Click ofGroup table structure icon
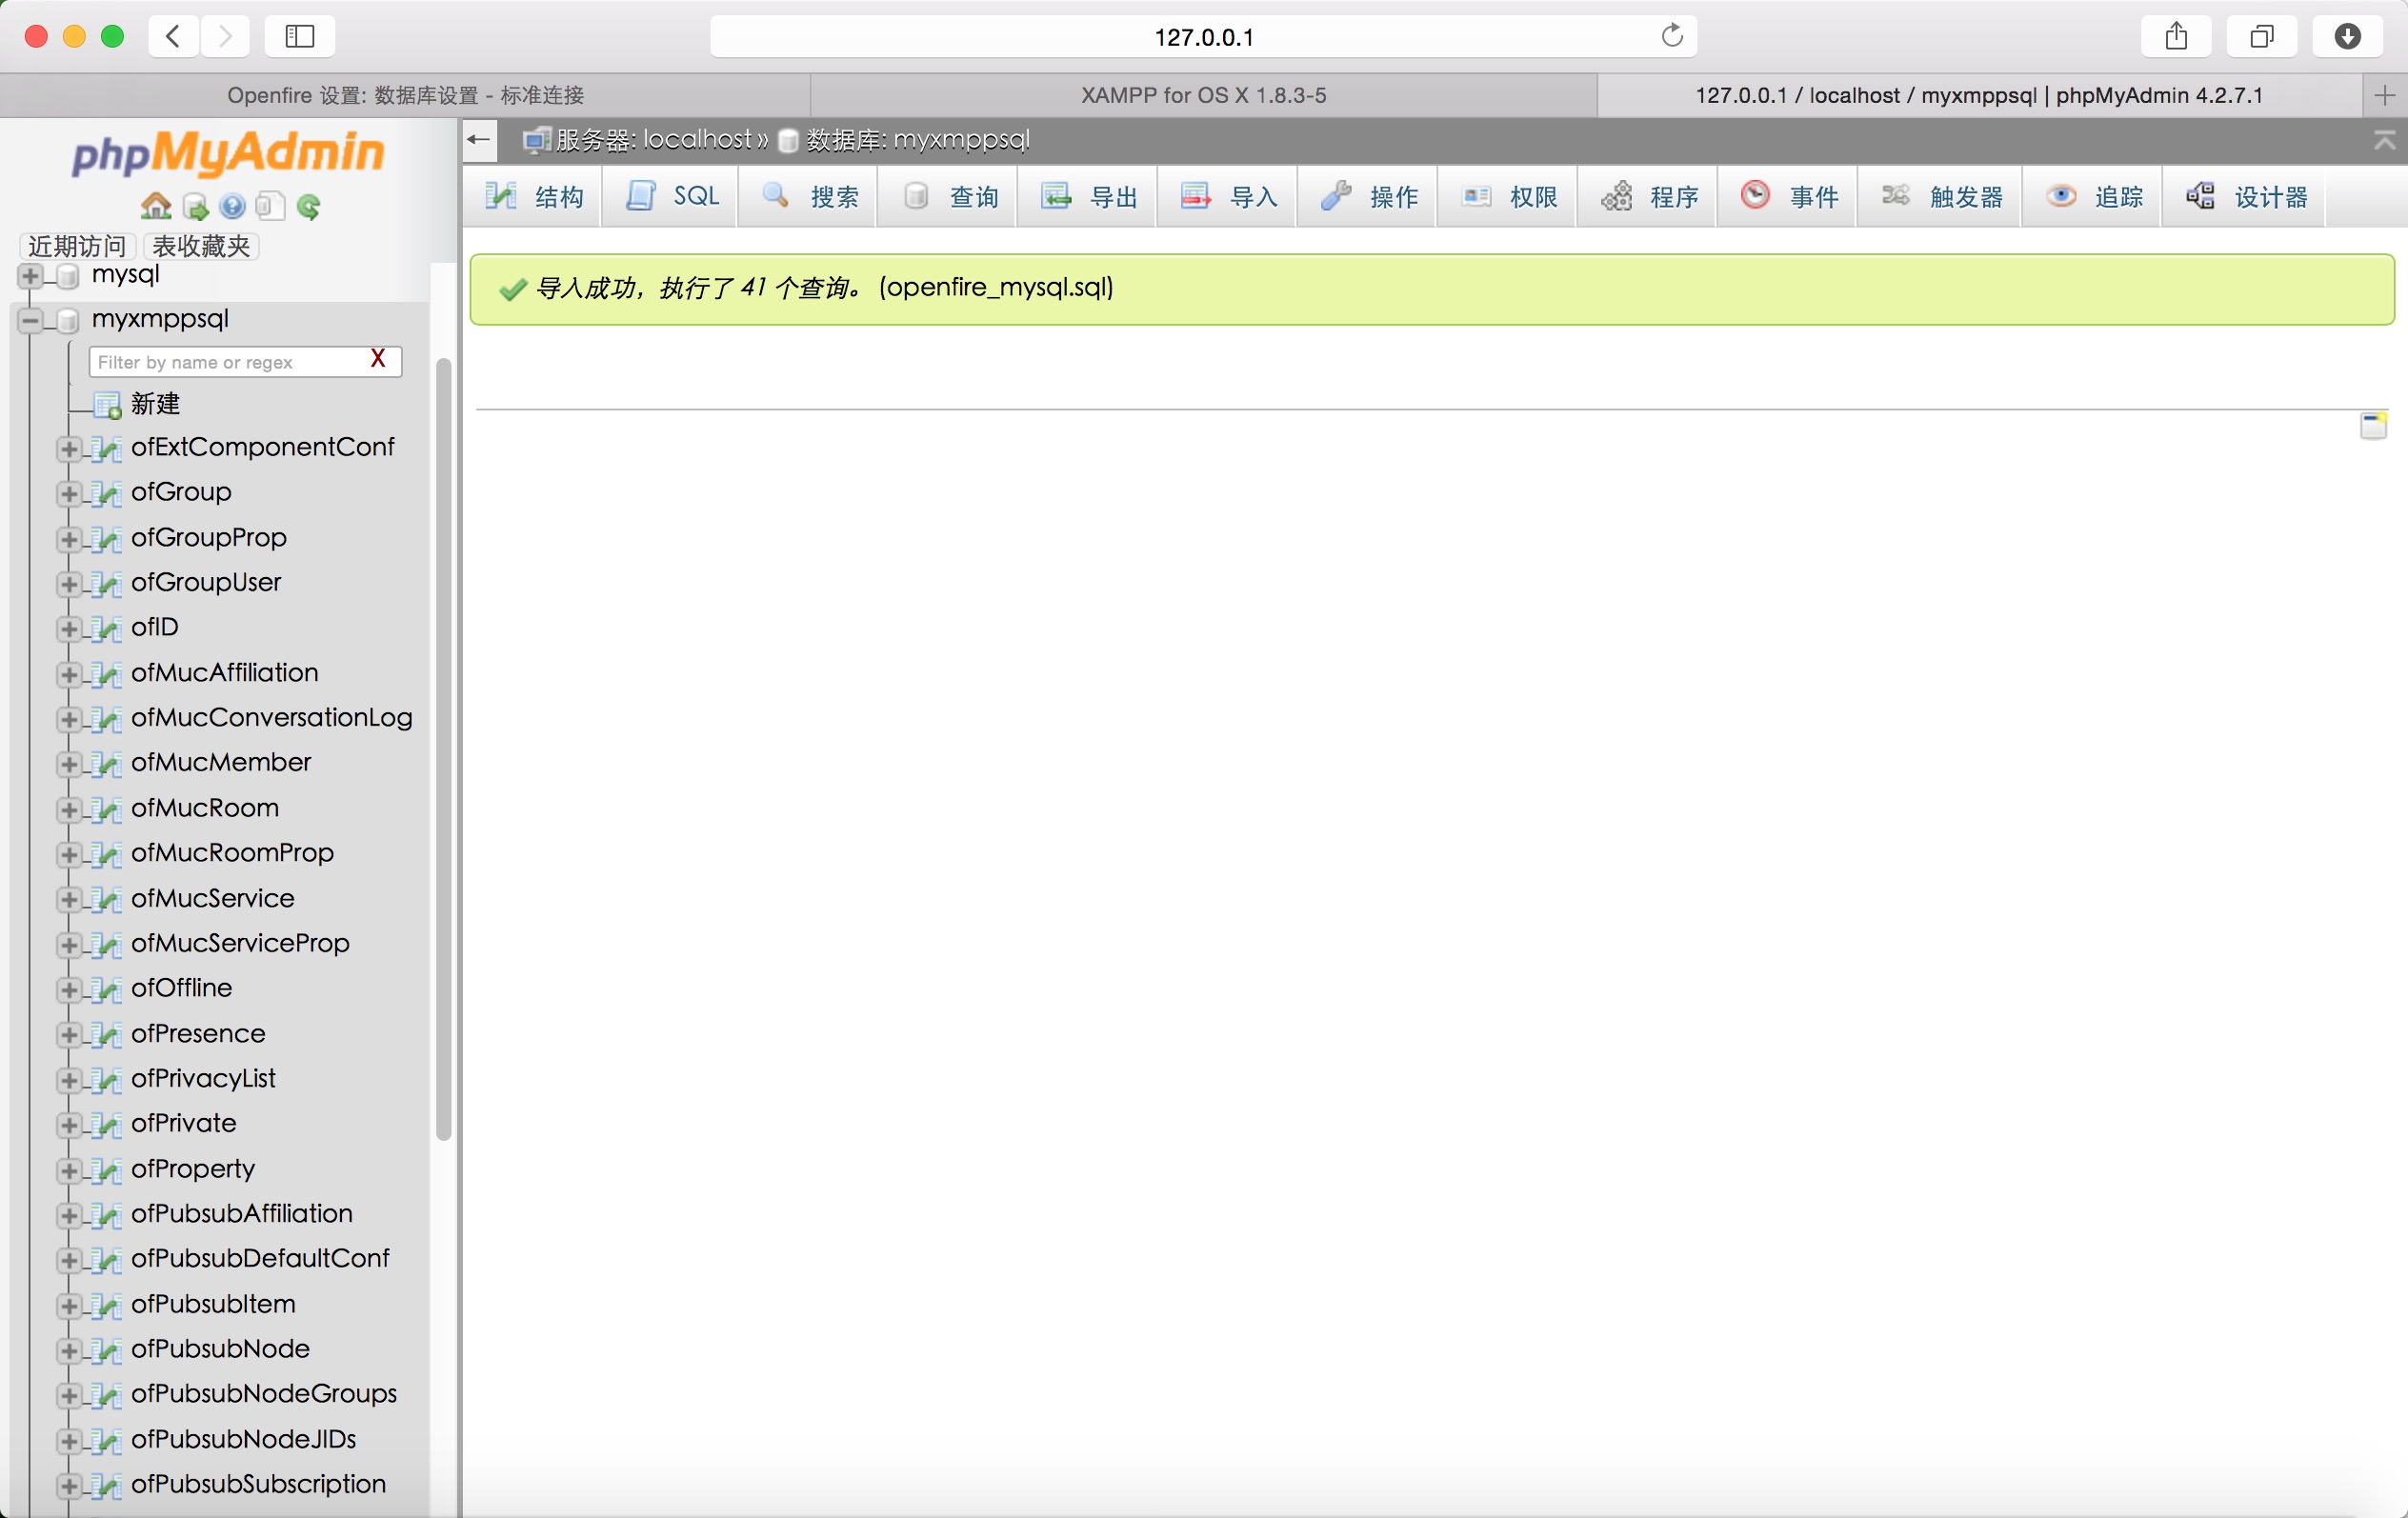Screen dimensions: 2408x1518 coord(106,493)
